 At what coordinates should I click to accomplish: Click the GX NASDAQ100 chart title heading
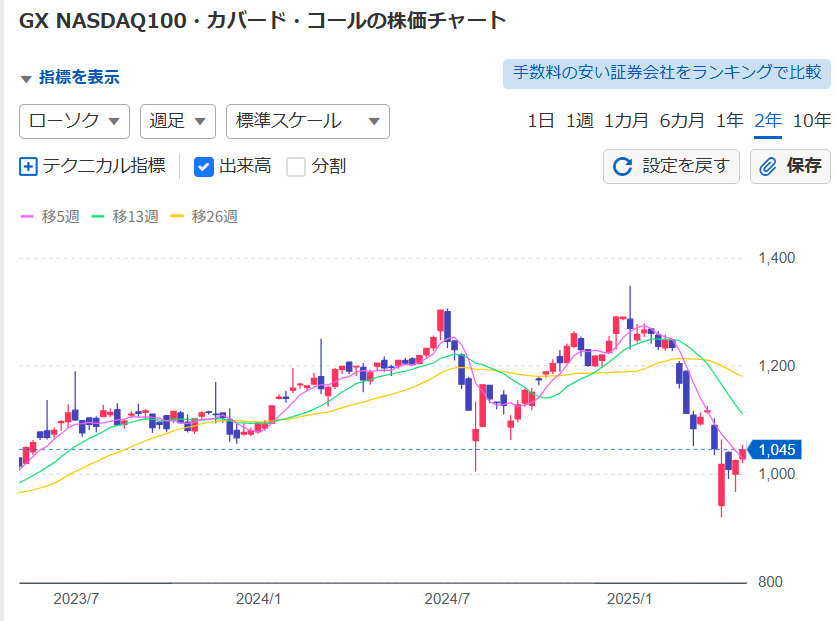click(x=263, y=21)
